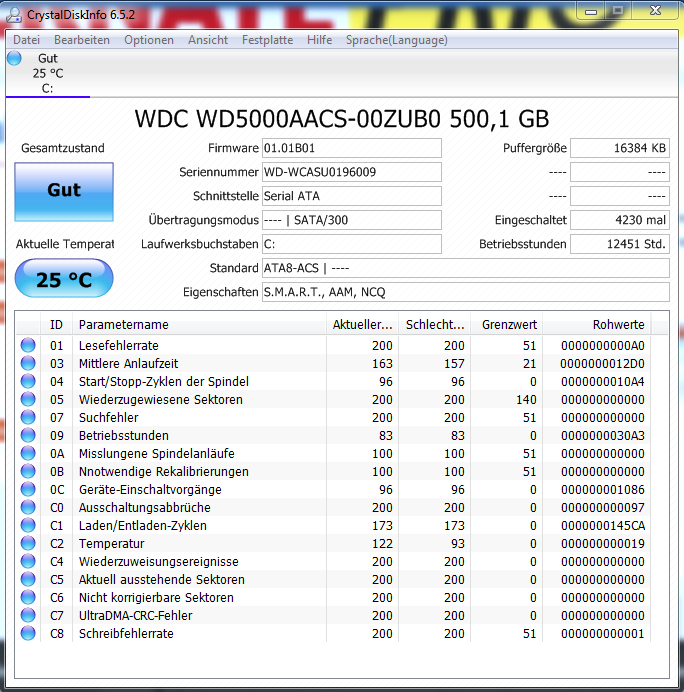Click status orb of Laden/Entladen-Zyklen row
This screenshot has height=692, width=684.
pos(28,525)
